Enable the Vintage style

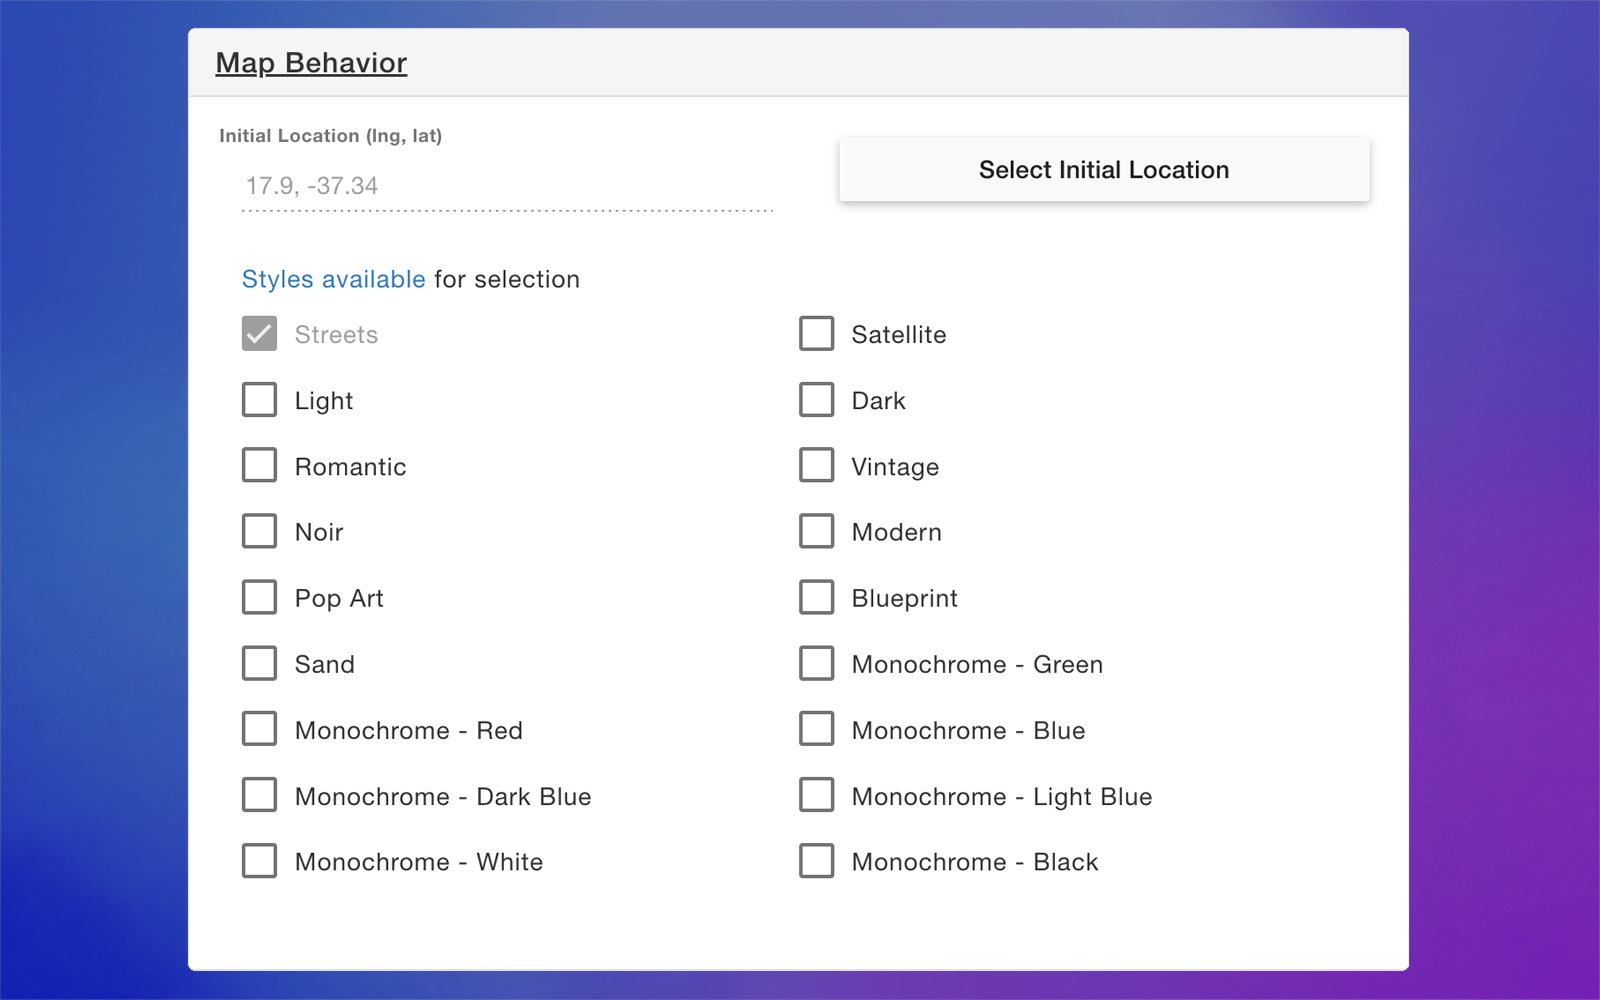click(816, 465)
